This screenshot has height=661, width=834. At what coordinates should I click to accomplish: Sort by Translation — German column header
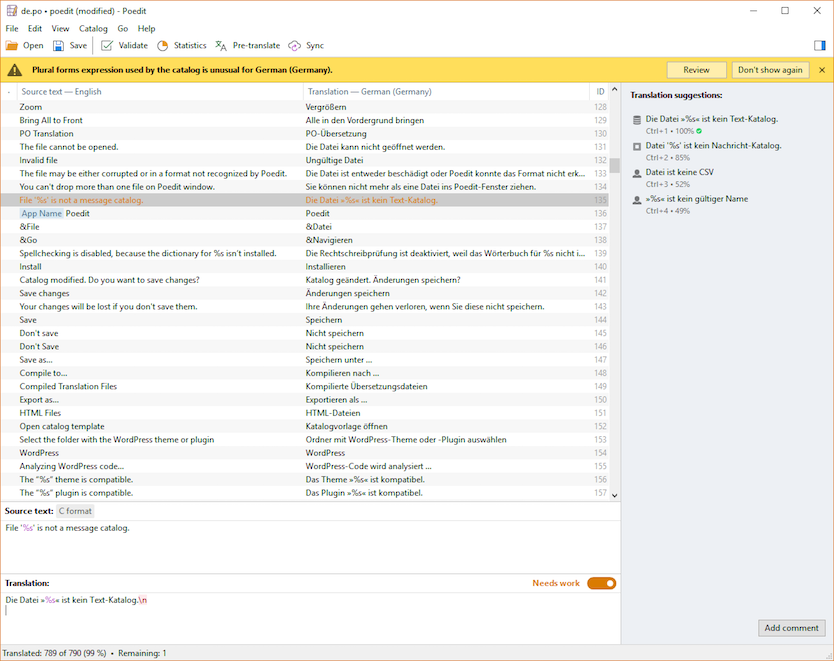tap(446, 91)
